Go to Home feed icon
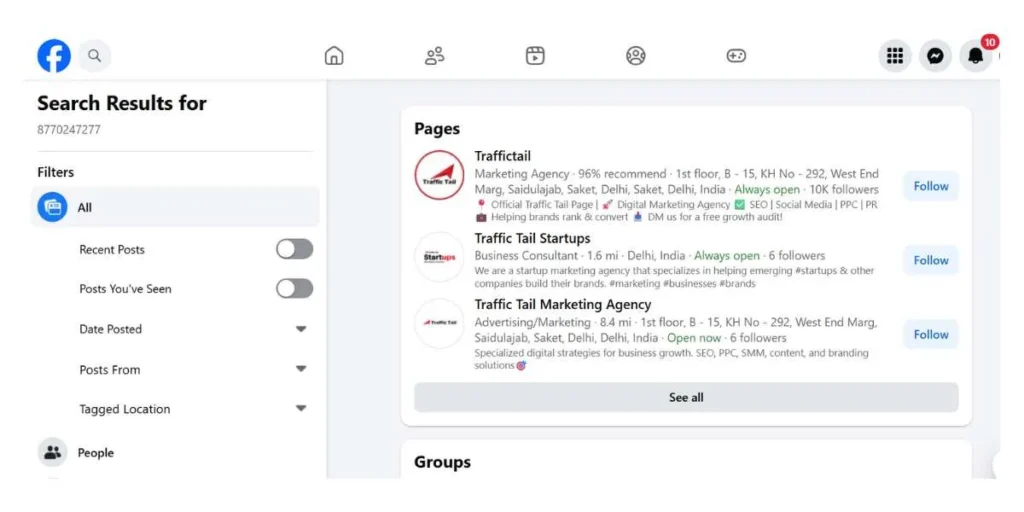Image resolution: width=1024 pixels, height=512 pixels. pos(334,56)
